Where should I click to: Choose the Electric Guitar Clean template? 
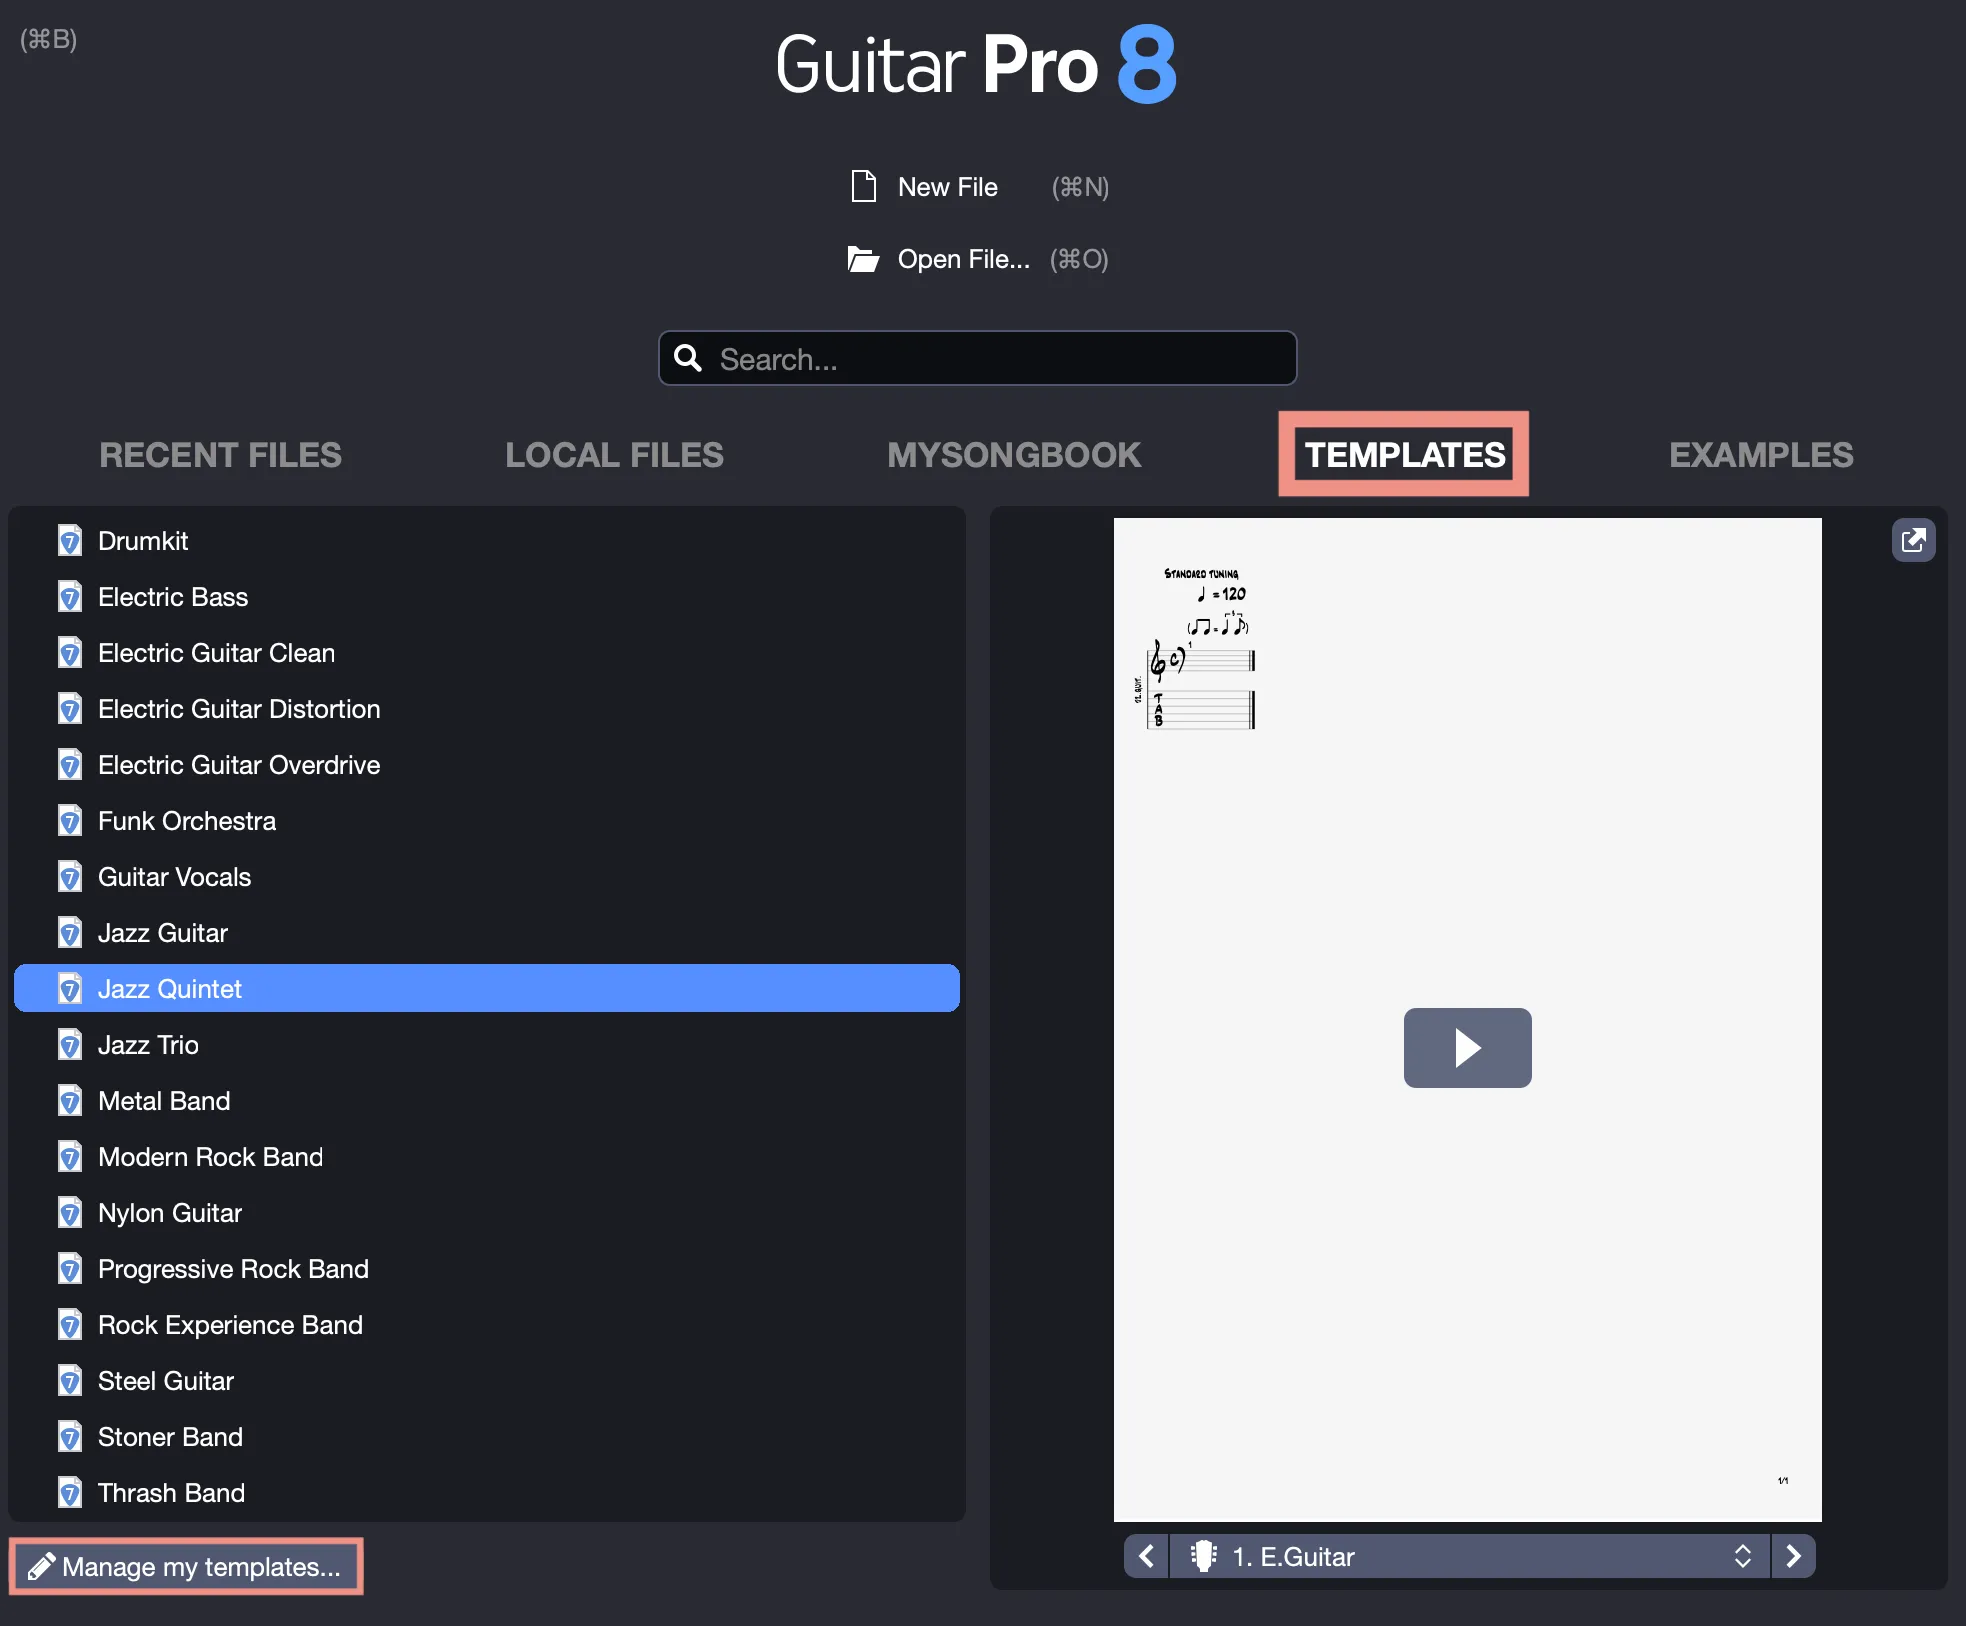pos(487,653)
